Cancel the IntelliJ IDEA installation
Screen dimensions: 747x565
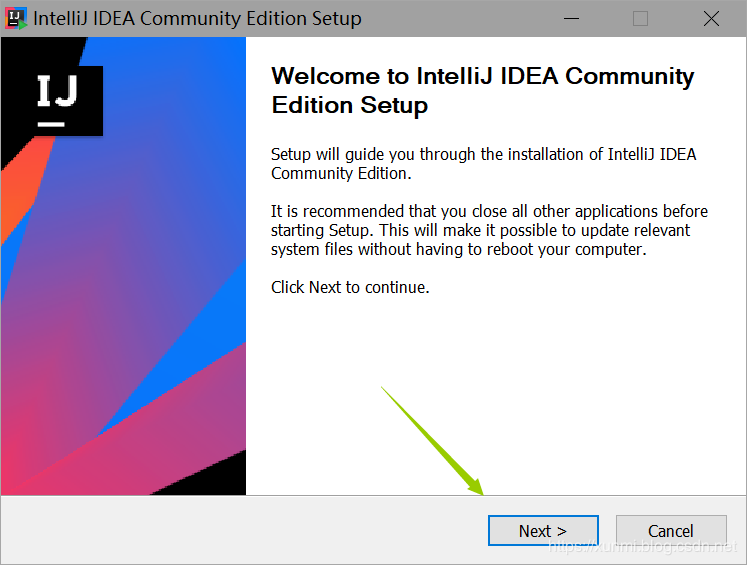(x=670, y=531)
